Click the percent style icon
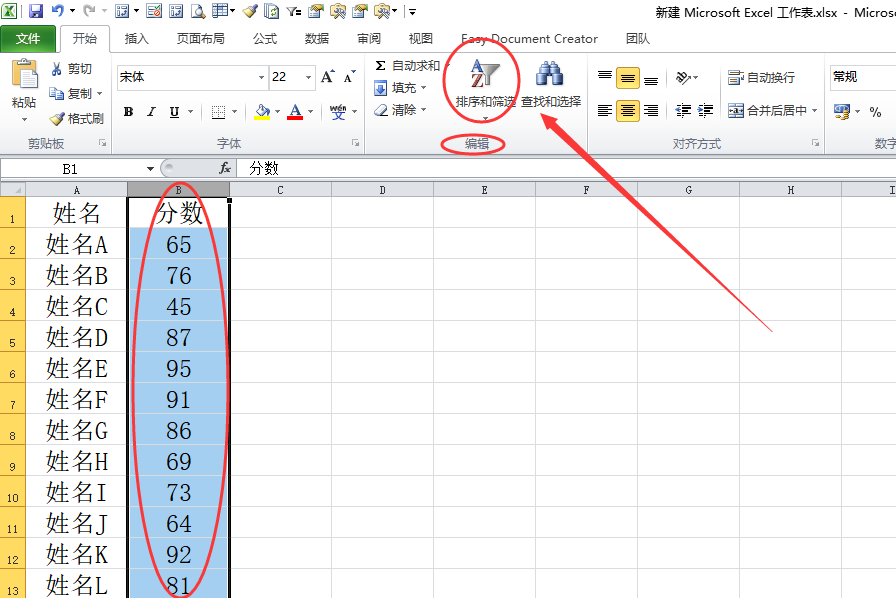Image resolution: width=896 pixels, height=598 pixels. (x=875, y=111)
